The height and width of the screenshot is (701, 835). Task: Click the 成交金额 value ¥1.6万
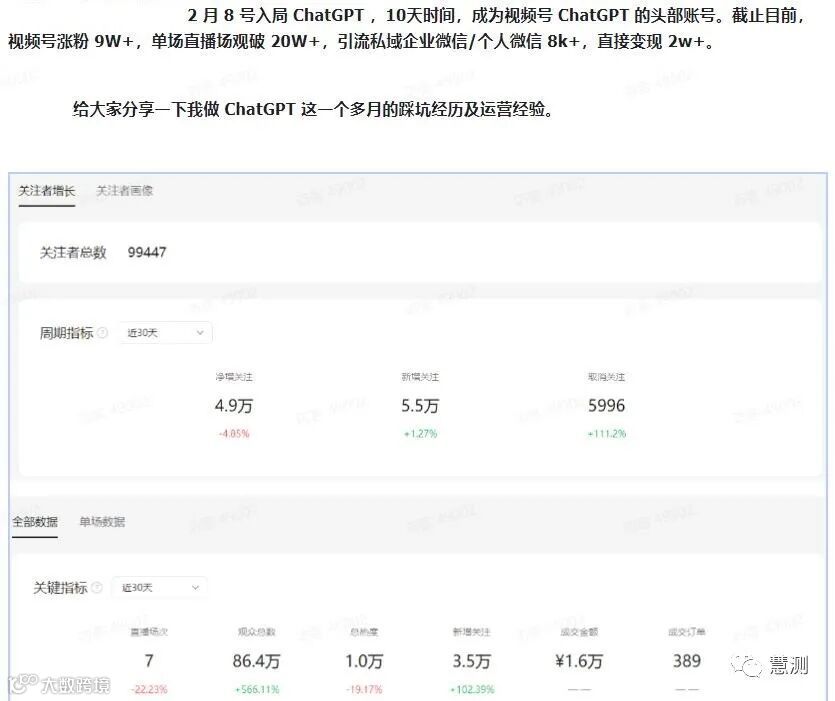tap(579, 661)
